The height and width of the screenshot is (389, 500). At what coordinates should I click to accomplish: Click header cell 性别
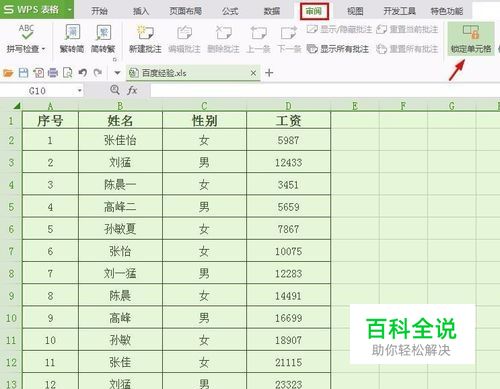[x=205, y=120]
